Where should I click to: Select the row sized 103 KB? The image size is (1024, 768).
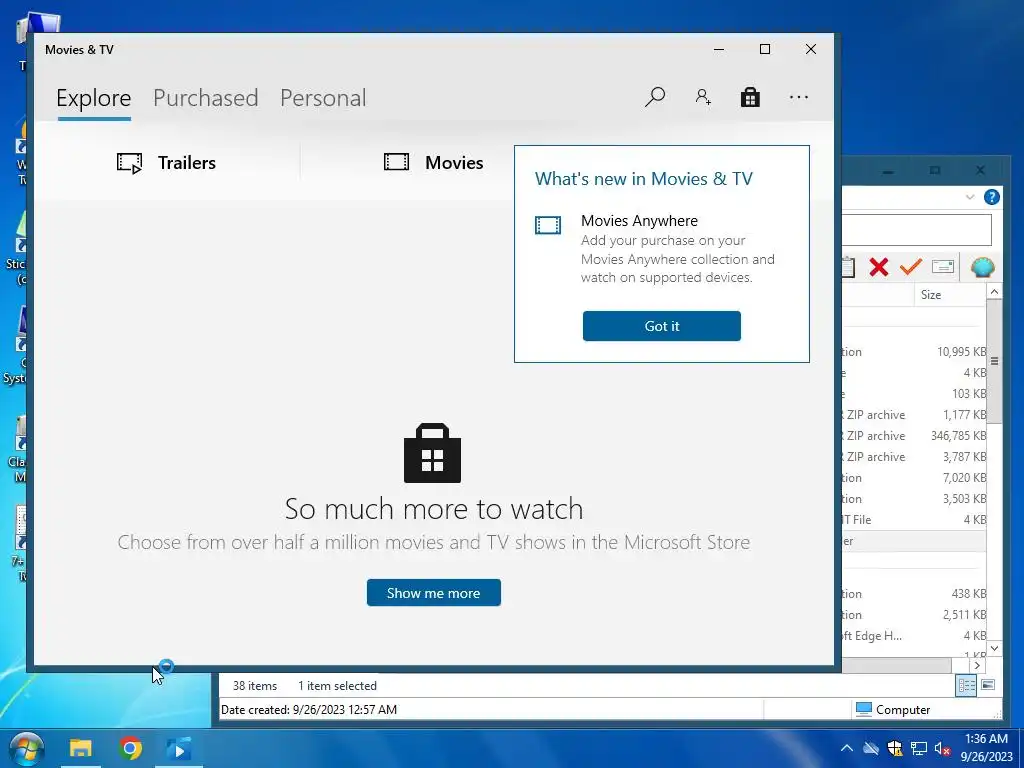click(x=914, y=394)
